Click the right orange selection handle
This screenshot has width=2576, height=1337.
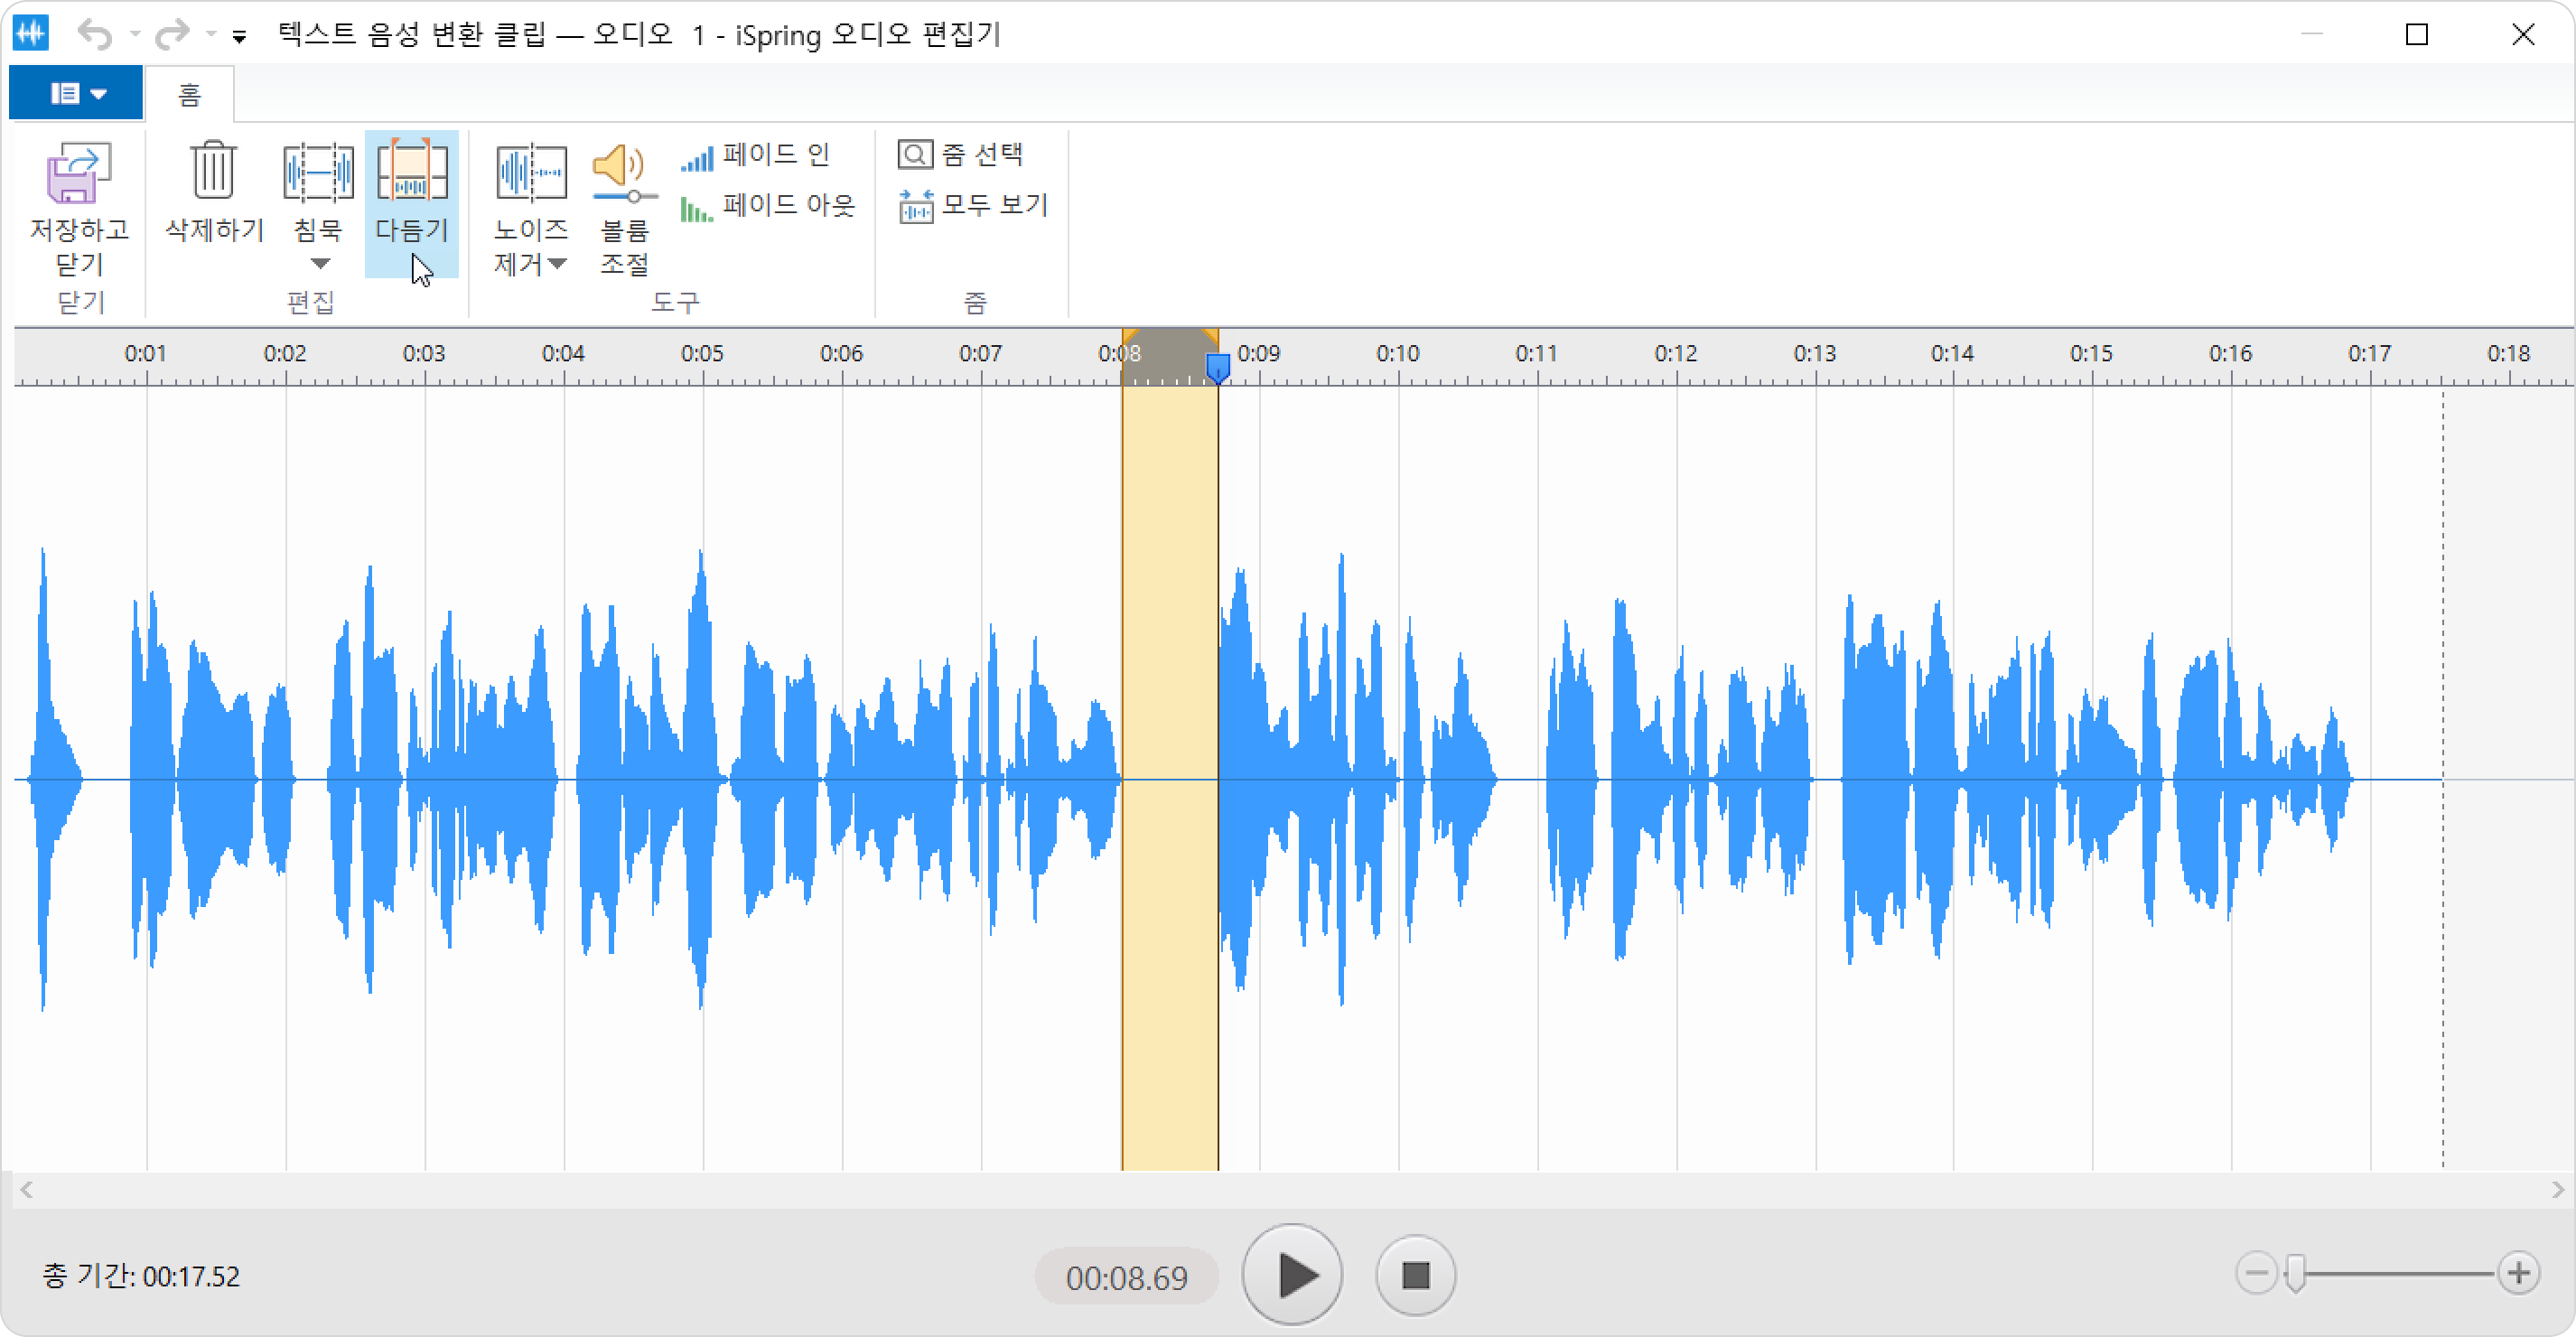[x=1210, y=336]
